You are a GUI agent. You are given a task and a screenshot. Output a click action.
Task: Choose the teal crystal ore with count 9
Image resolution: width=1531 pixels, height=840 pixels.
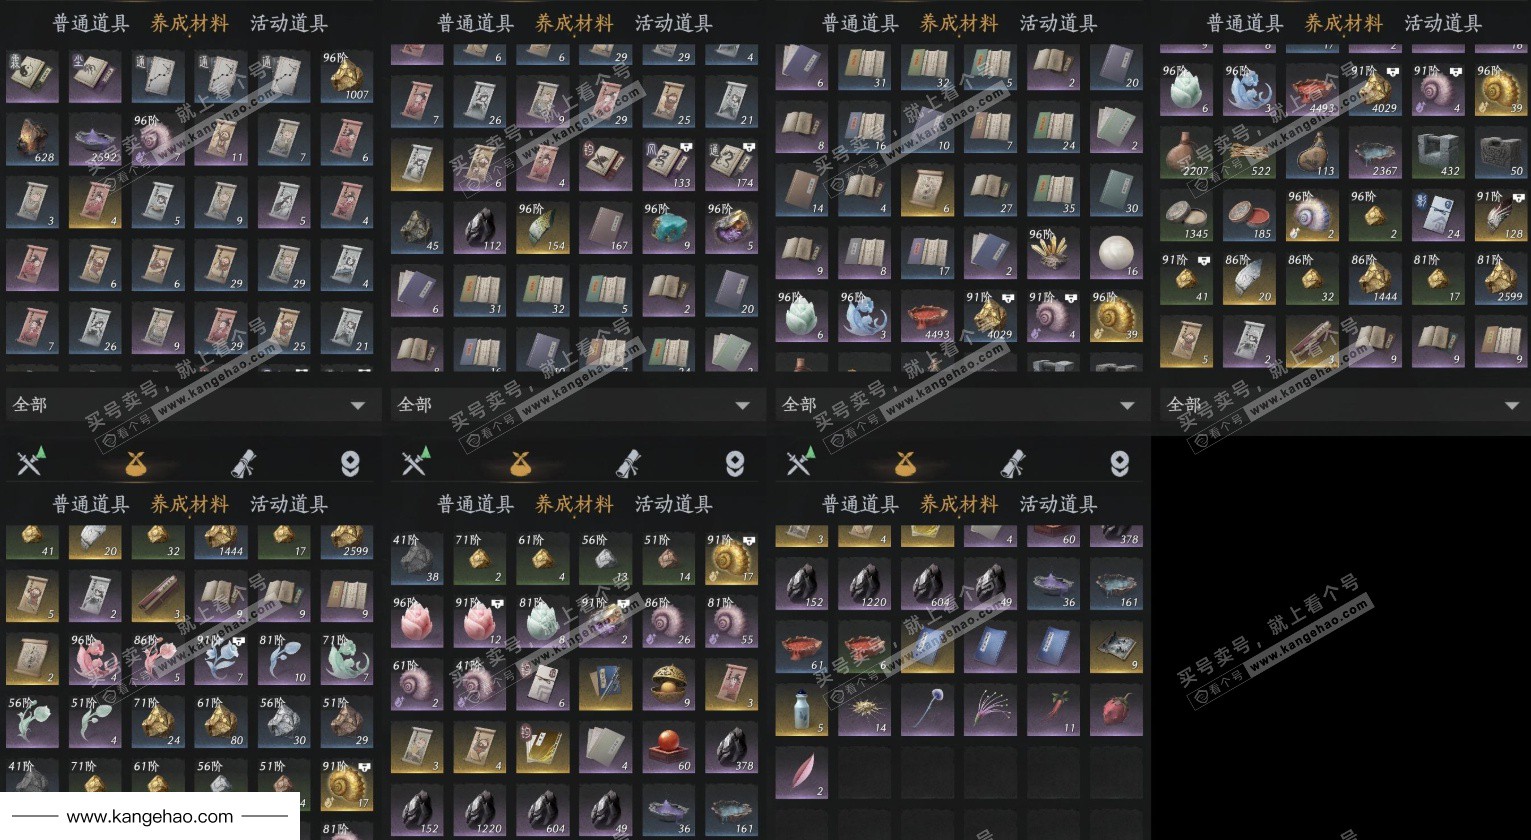(668, 228)
